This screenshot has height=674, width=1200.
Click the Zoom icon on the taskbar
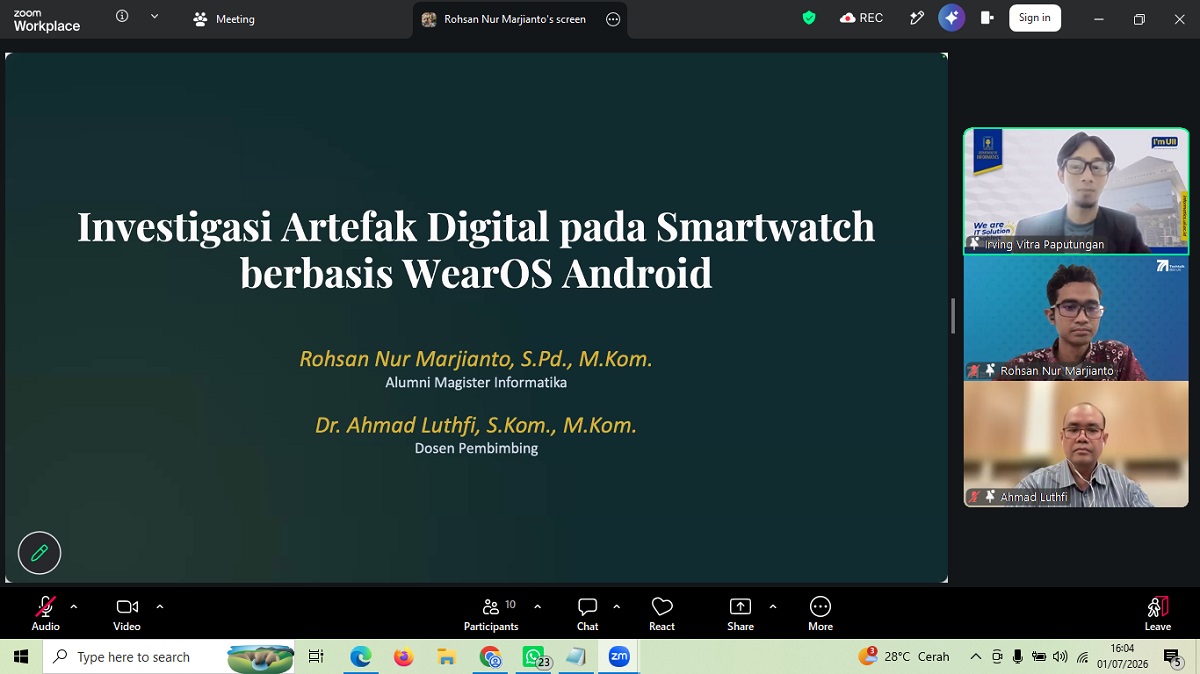619,657
